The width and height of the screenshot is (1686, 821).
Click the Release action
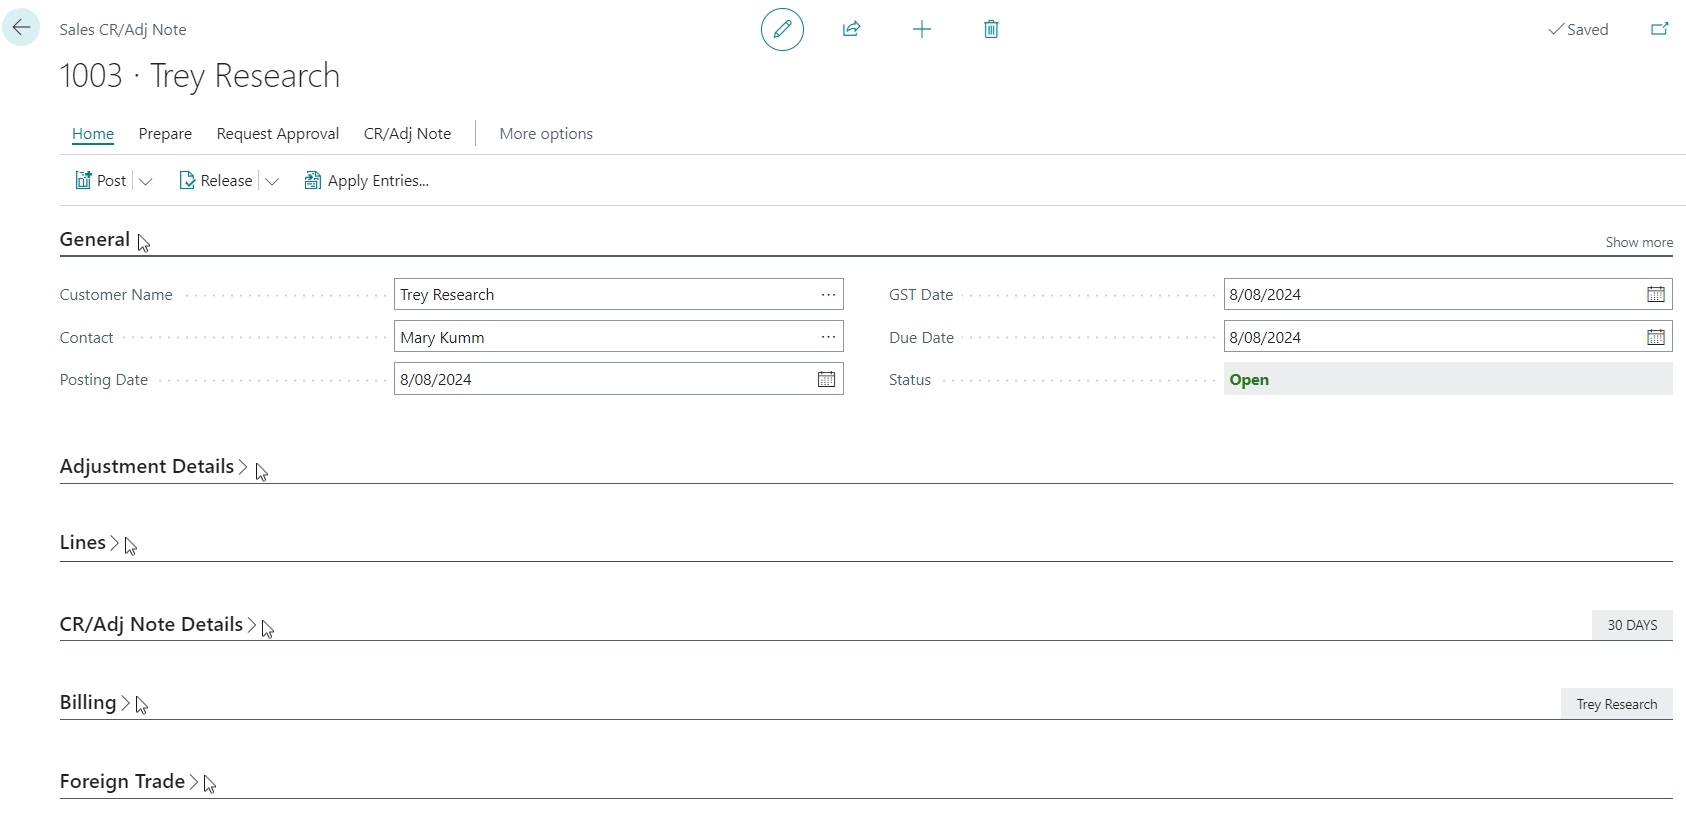click(216, 181)
